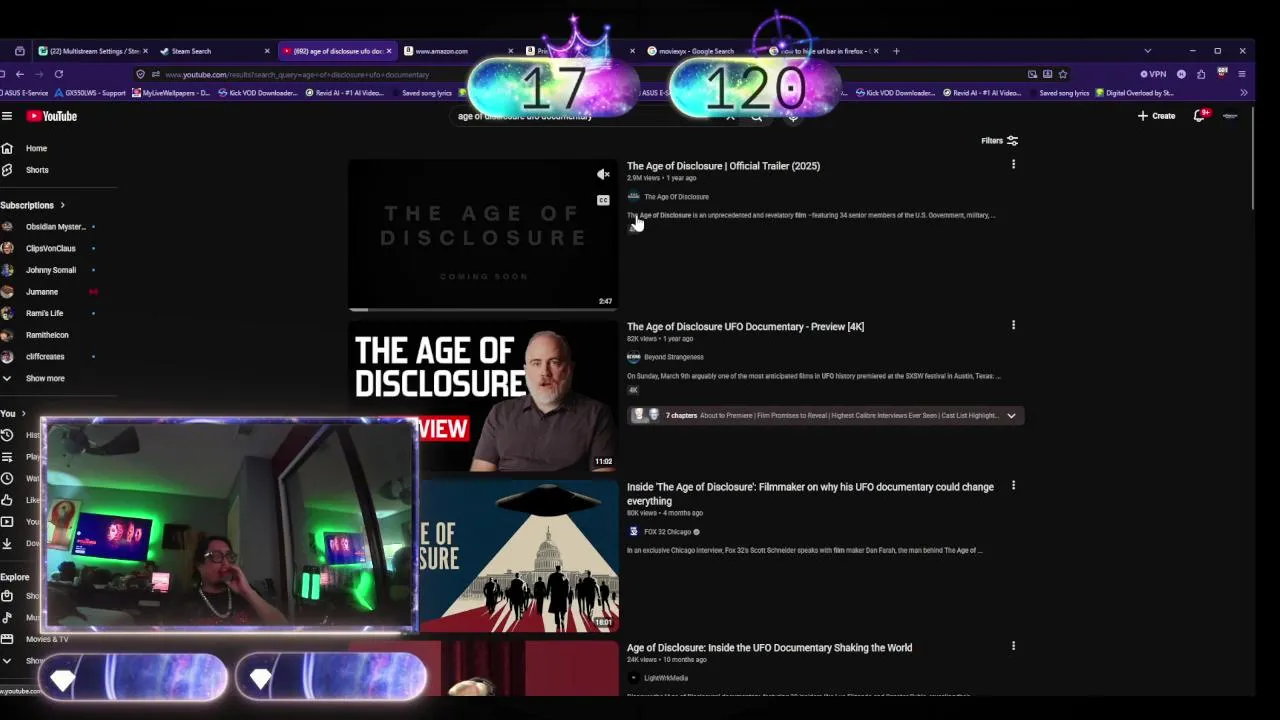
Task: Open Johnny Somali subscription channel
Action: click(x=50, y=270)
